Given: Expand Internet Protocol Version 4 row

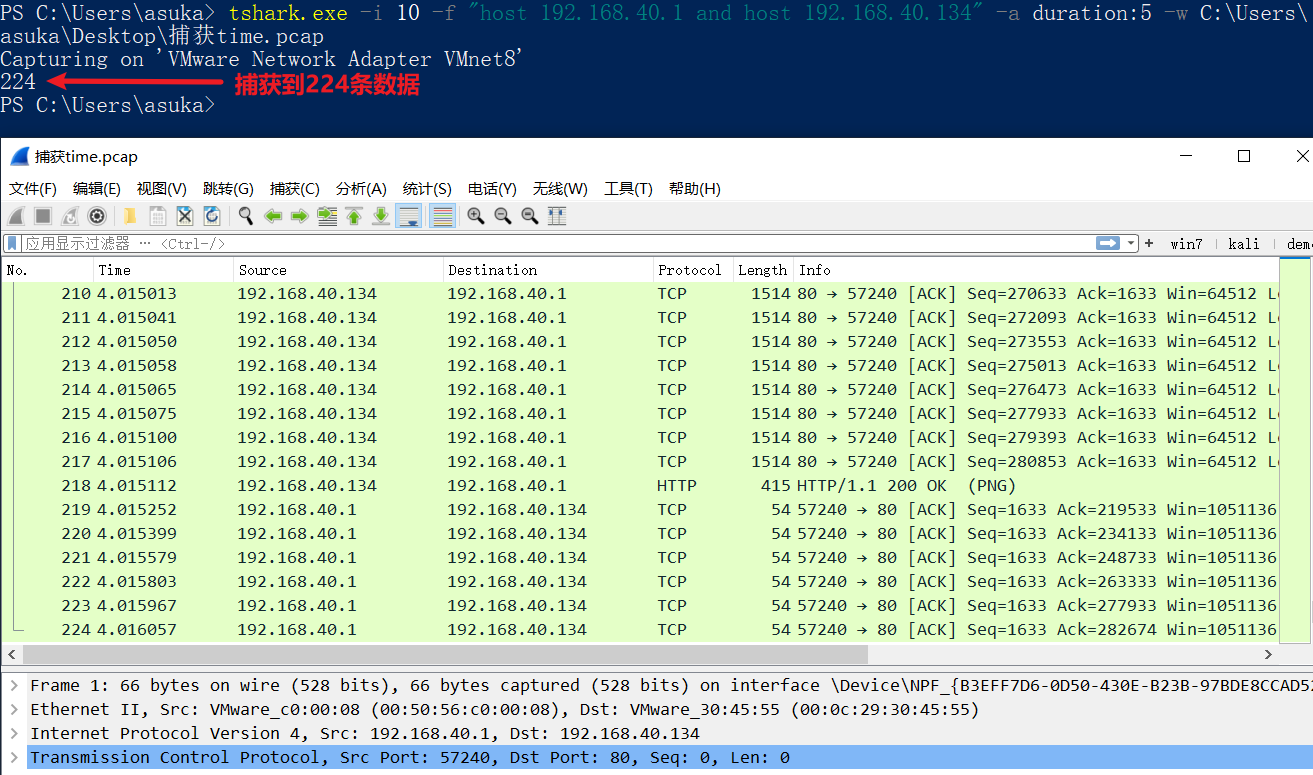Looking at the screenshot, I should [14, 734].
